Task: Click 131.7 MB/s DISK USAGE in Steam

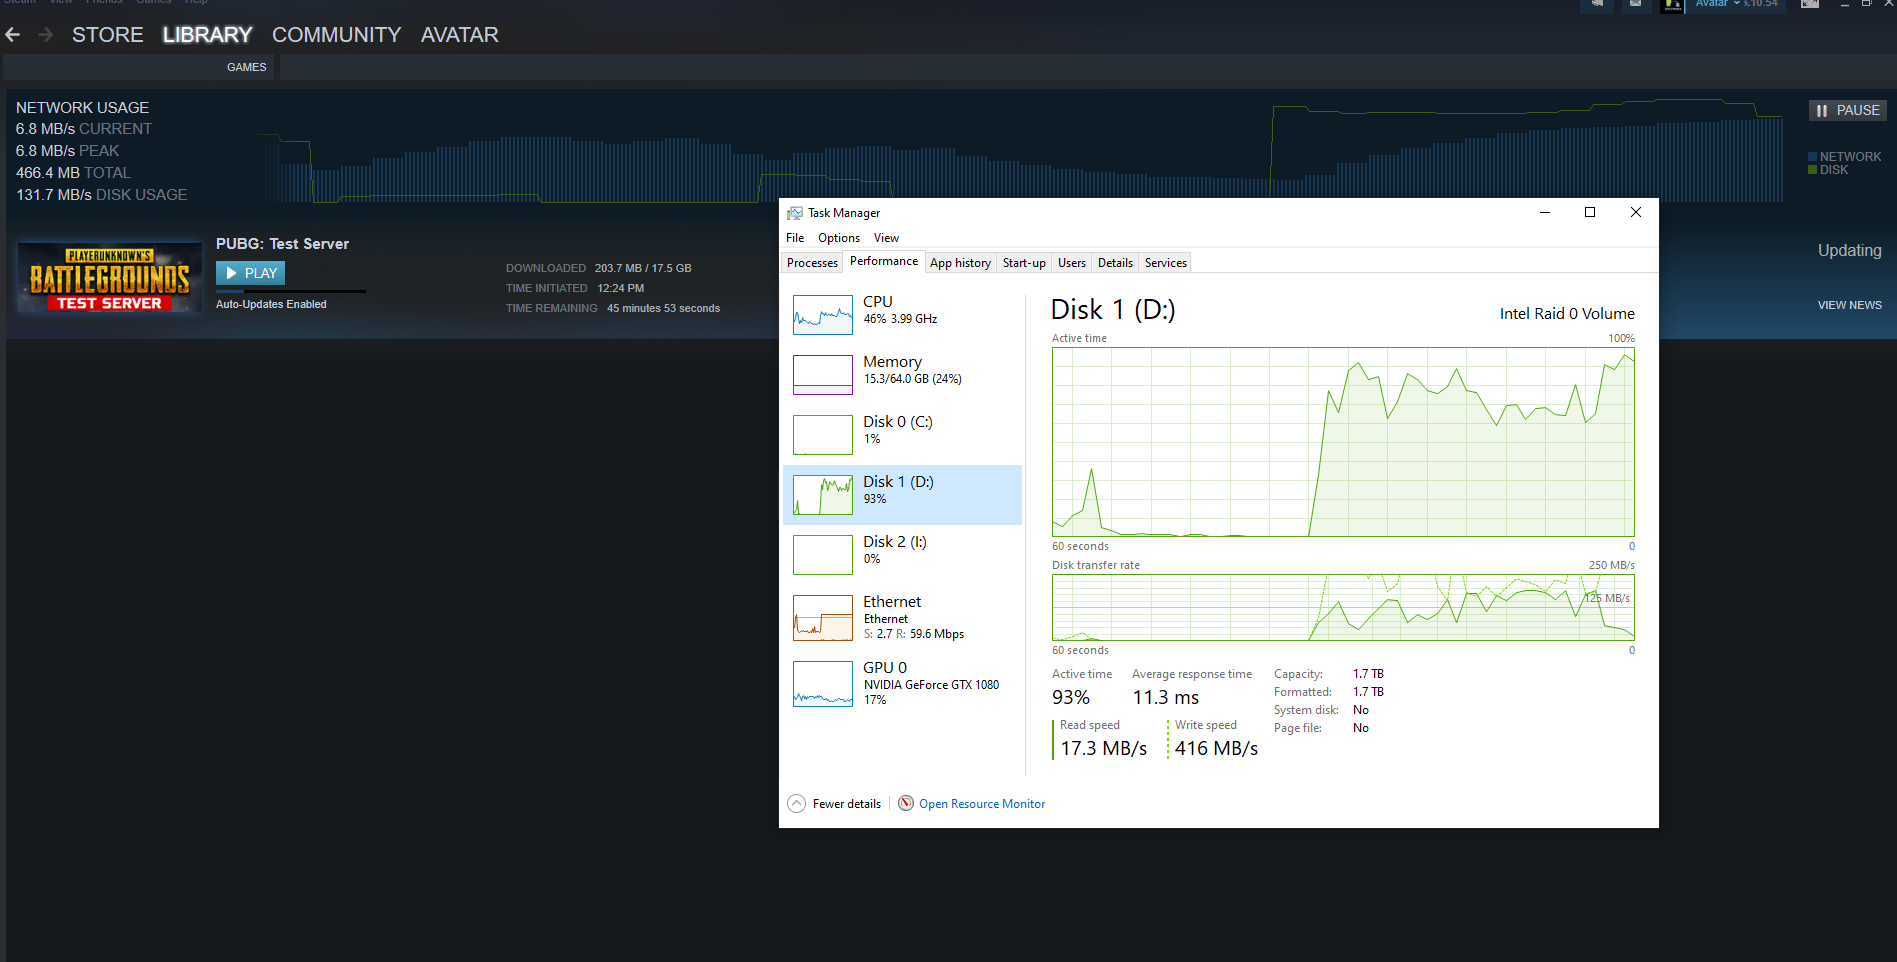Action: tap(101, 195)
